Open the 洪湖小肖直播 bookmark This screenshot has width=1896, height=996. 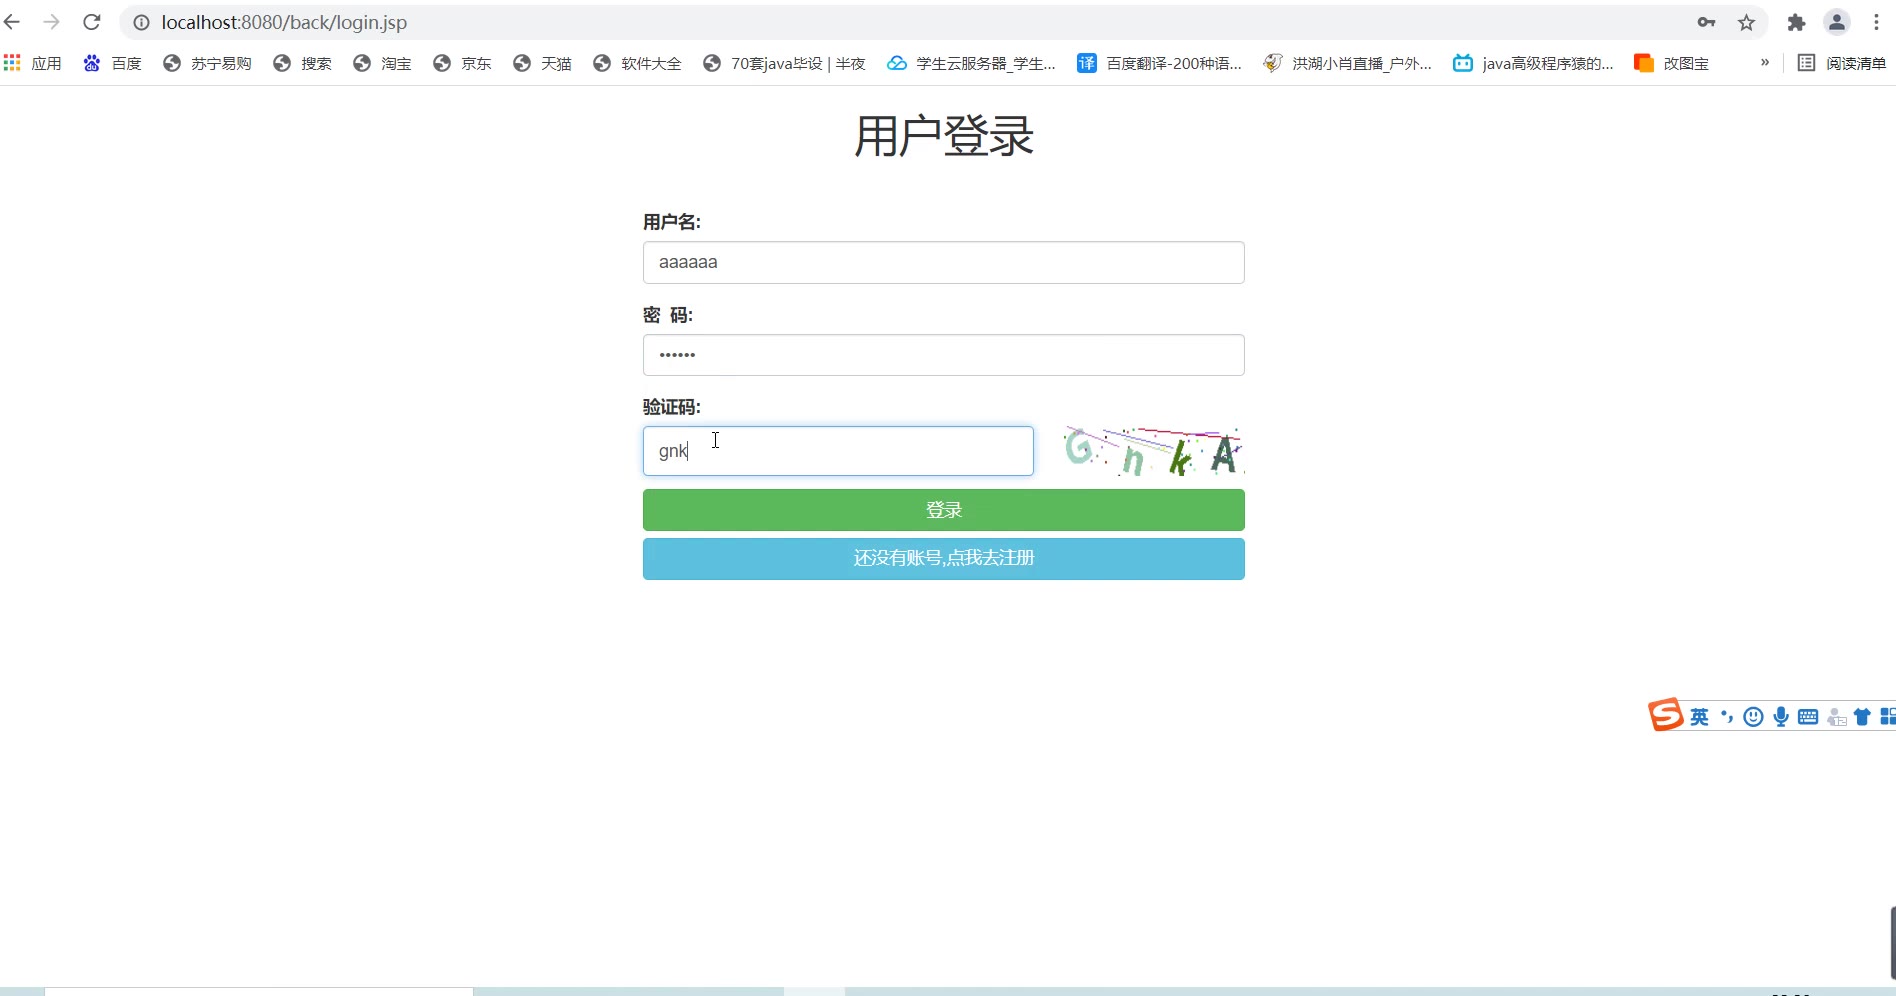pos(1347,63)
